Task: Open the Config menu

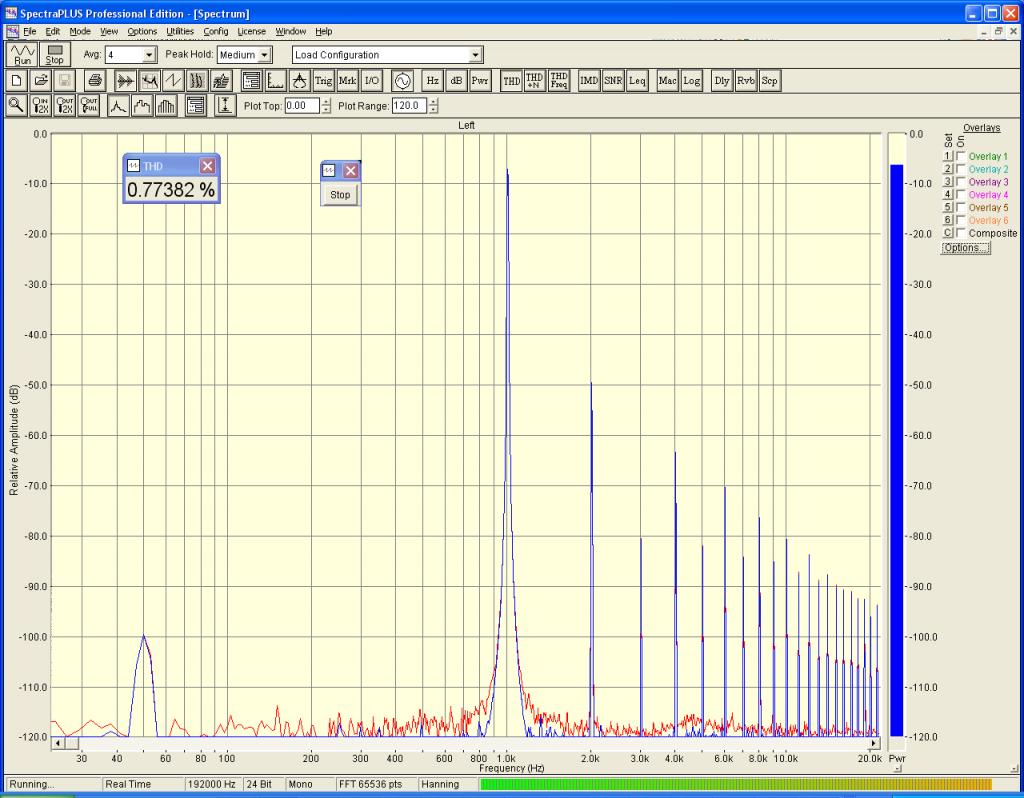Action: pyautogui.click(x=216, y=32)
